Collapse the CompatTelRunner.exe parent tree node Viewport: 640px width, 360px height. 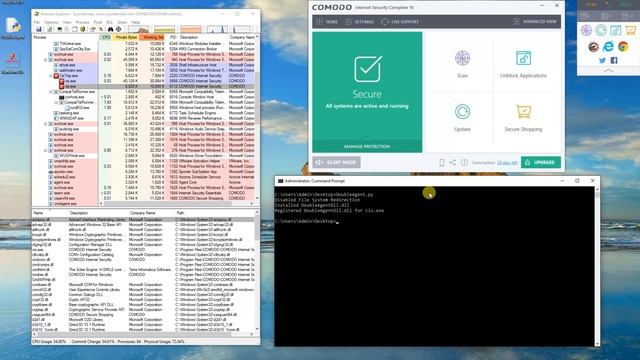pos(51,92)
